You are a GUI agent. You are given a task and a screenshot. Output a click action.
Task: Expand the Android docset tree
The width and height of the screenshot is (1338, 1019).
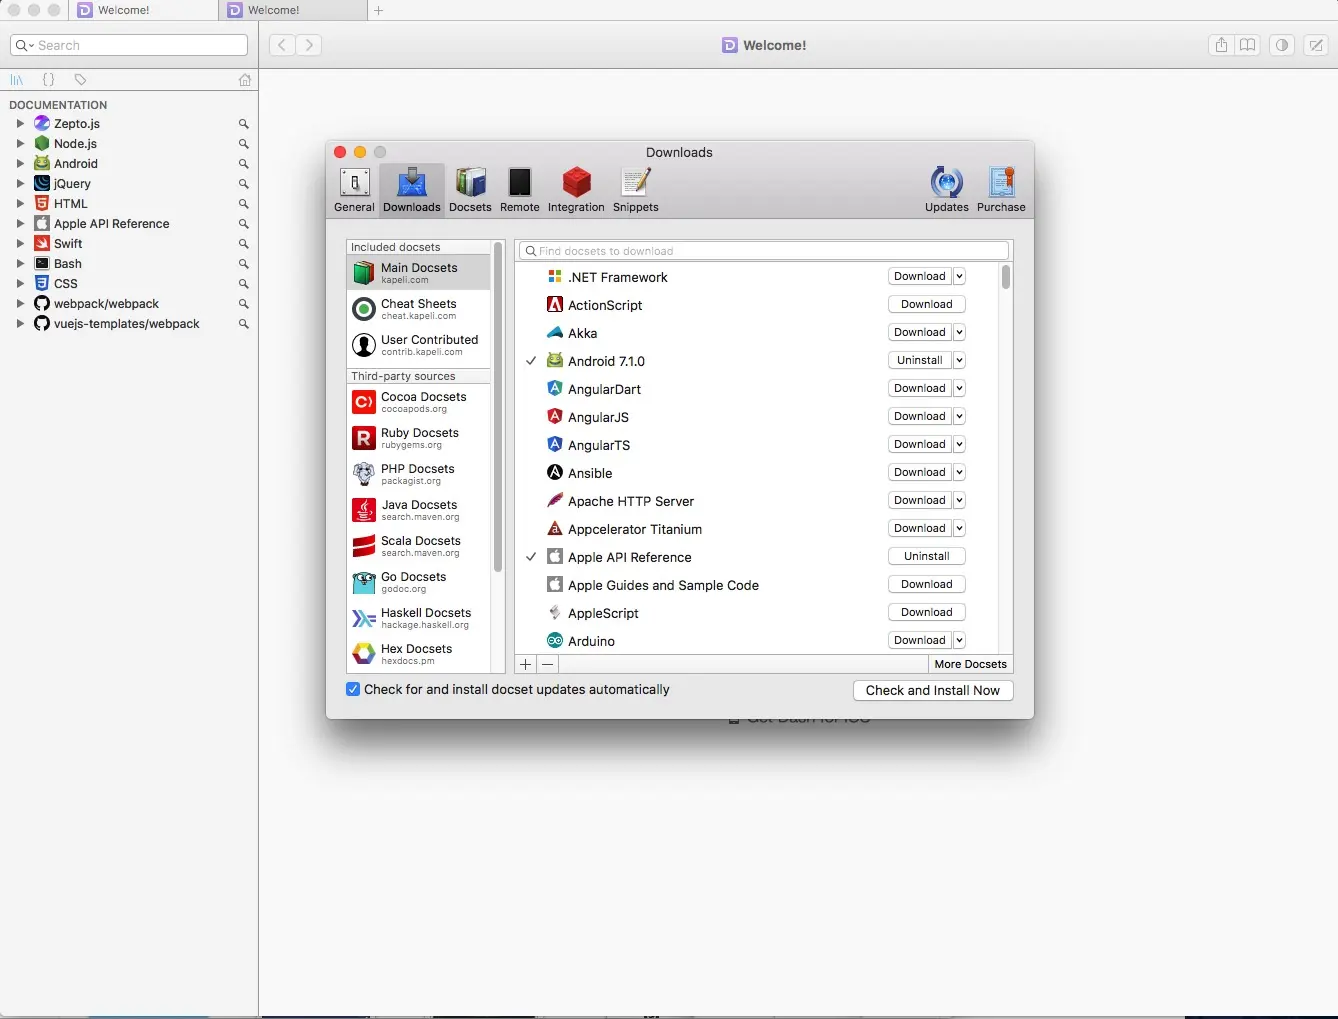[20, 164]
